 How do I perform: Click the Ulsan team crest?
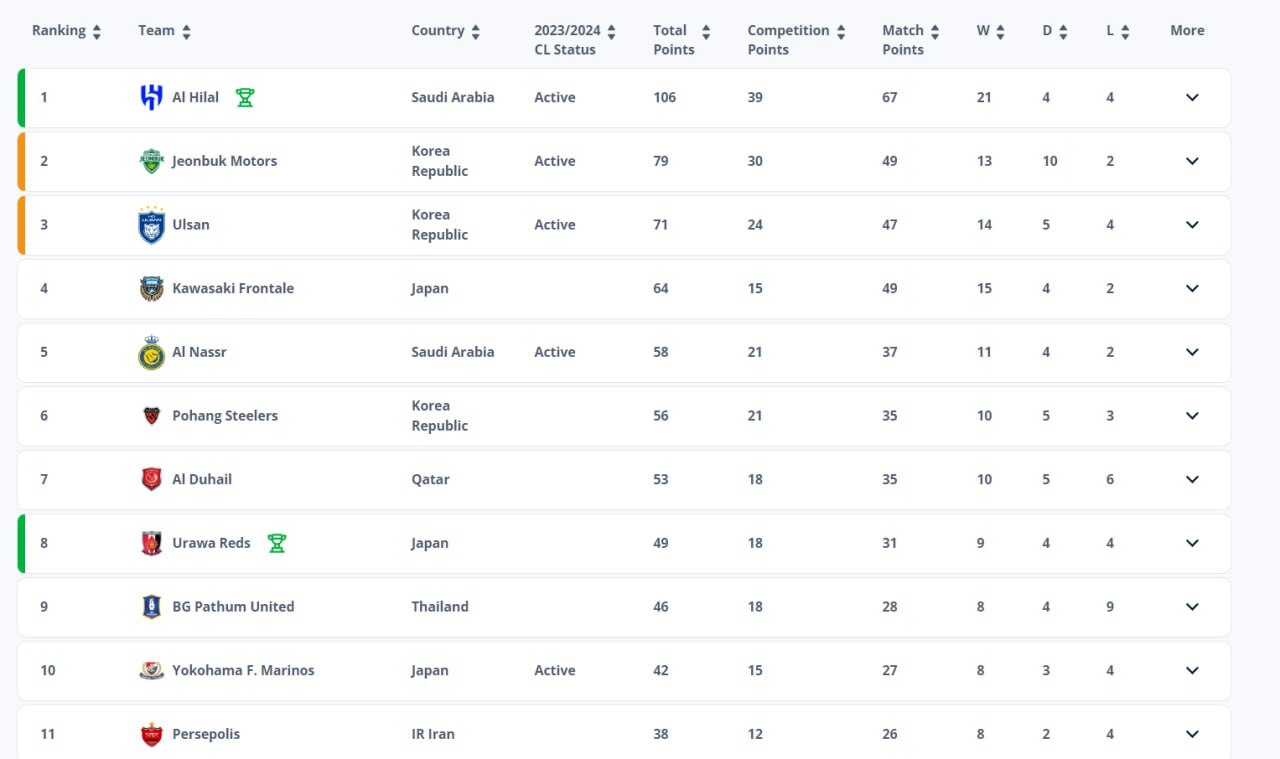tap(151, 225)
